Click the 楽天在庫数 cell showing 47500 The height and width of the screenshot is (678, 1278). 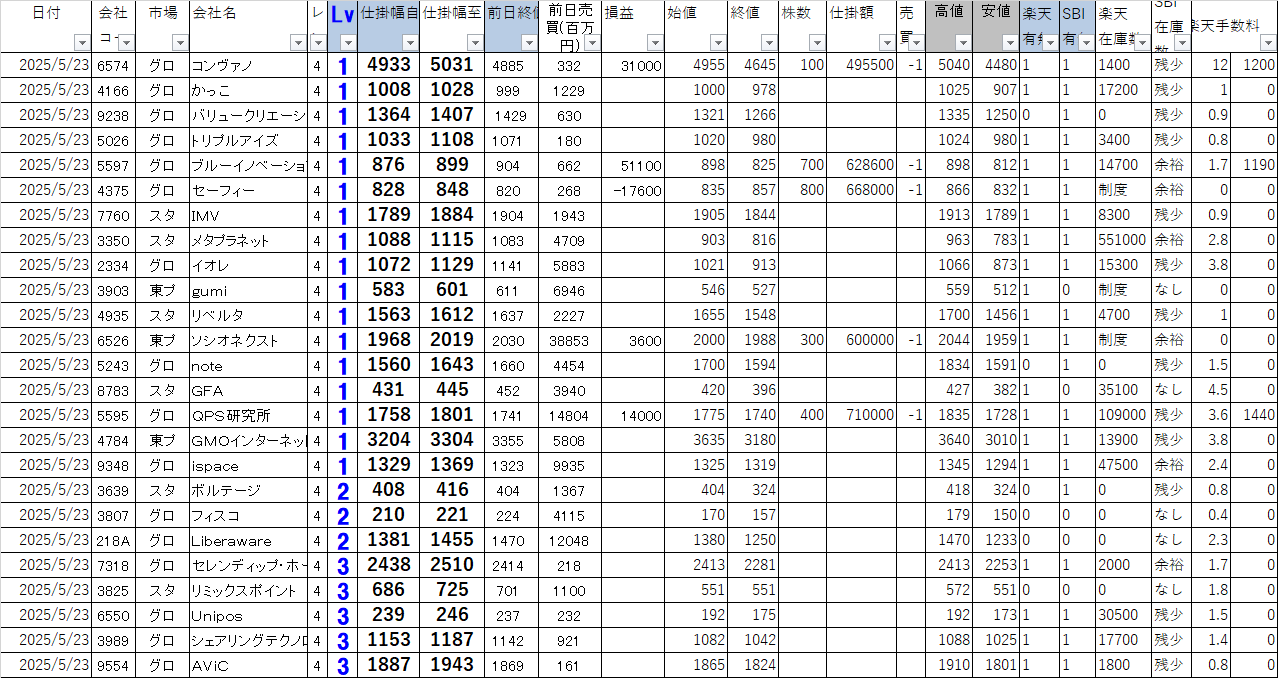pos(1124,465)
